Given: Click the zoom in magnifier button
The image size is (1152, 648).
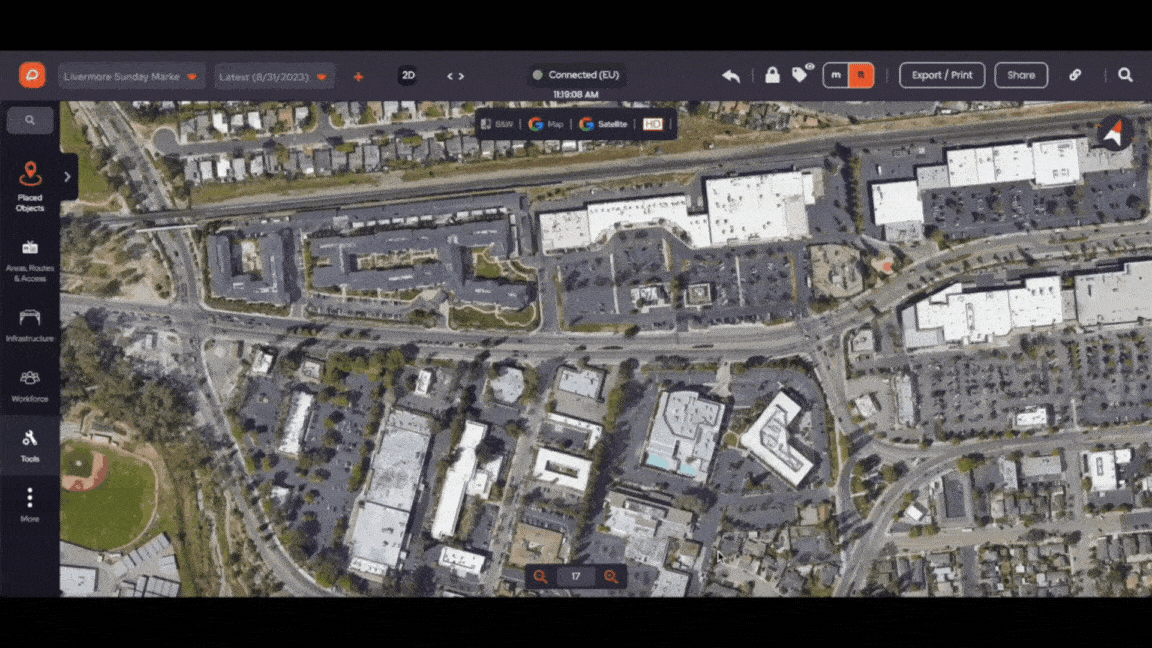Looking at the screenshot, I should 611,577.
